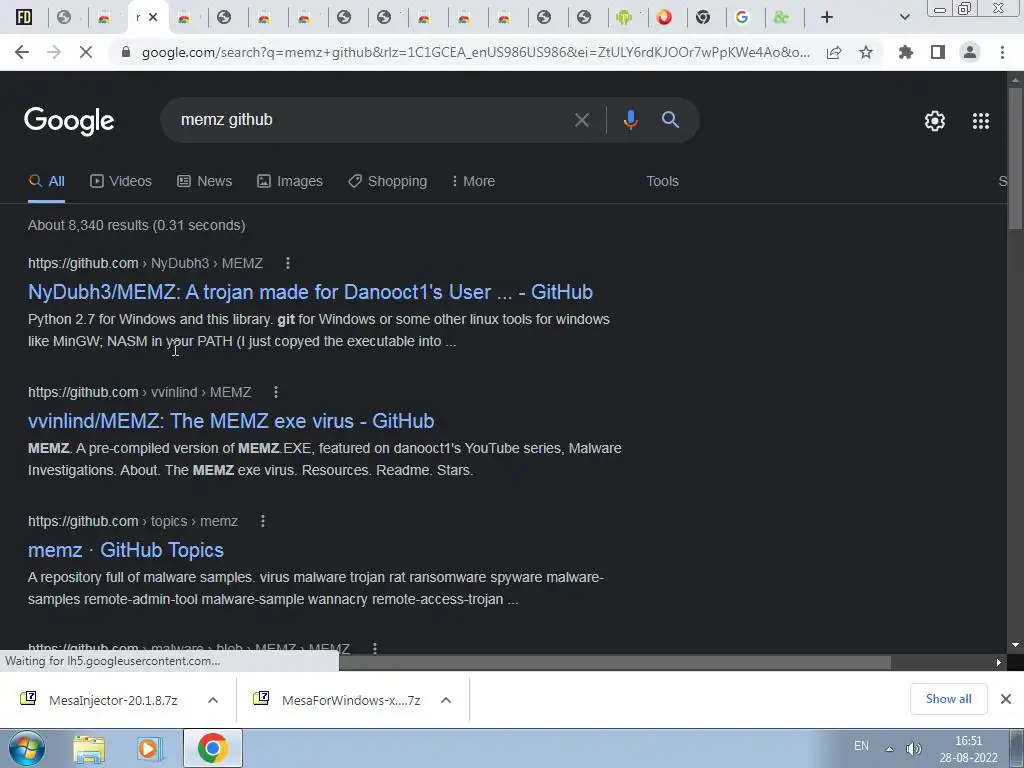
Task: Click the horizontal scrollbar thumb
Action: click(x=615, y=662)
